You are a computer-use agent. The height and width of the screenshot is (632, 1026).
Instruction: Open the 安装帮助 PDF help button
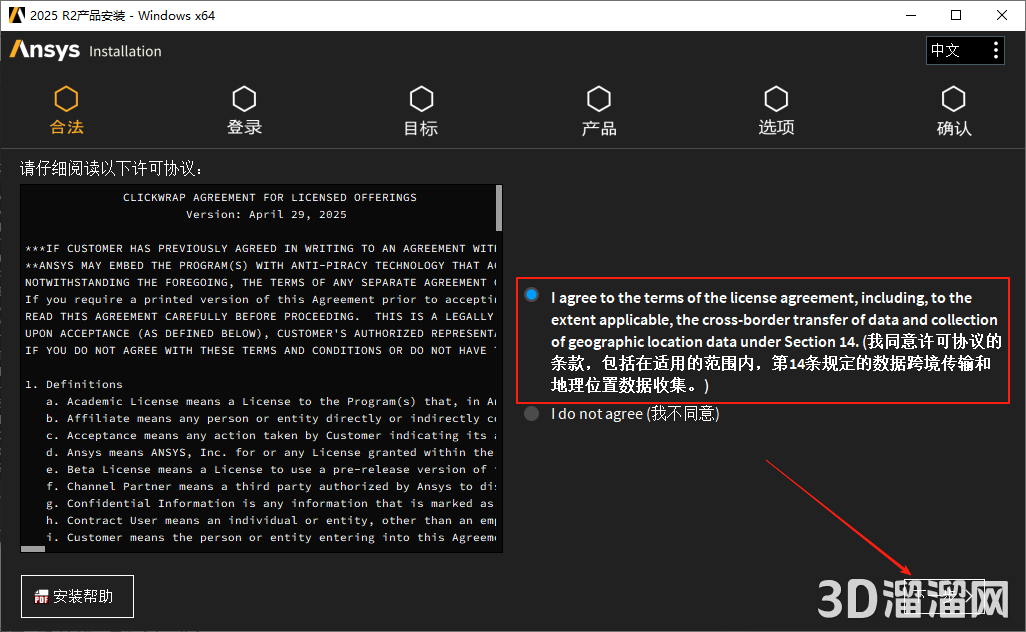77,596
